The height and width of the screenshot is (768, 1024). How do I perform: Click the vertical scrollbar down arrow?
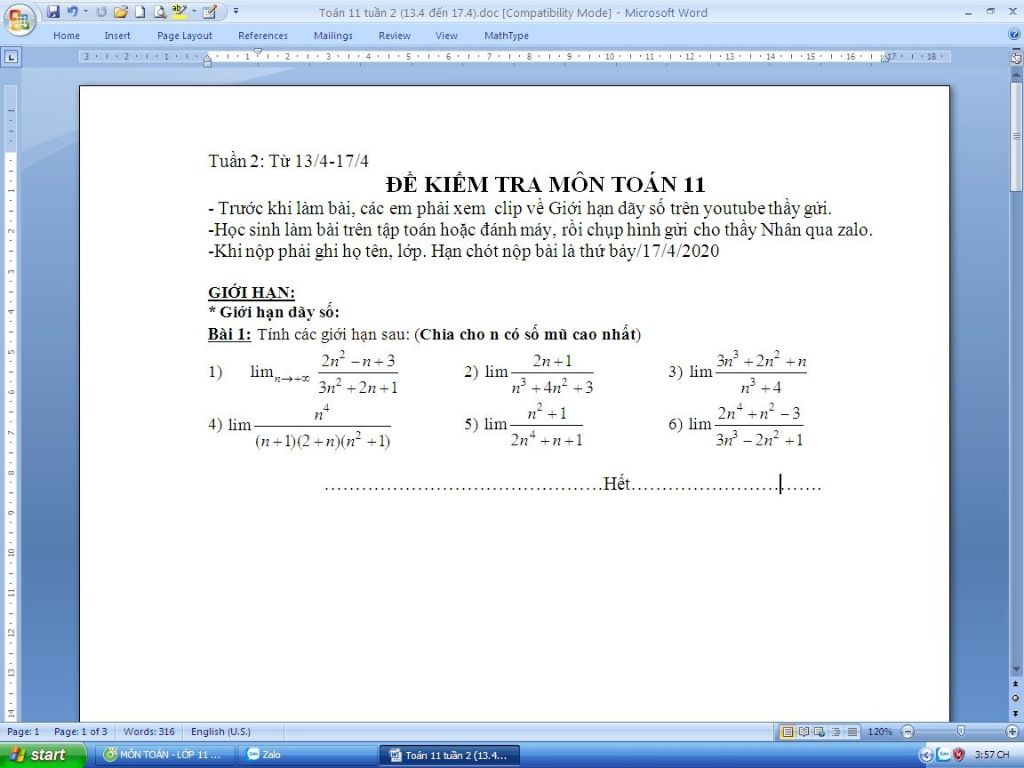point(1016,669)
